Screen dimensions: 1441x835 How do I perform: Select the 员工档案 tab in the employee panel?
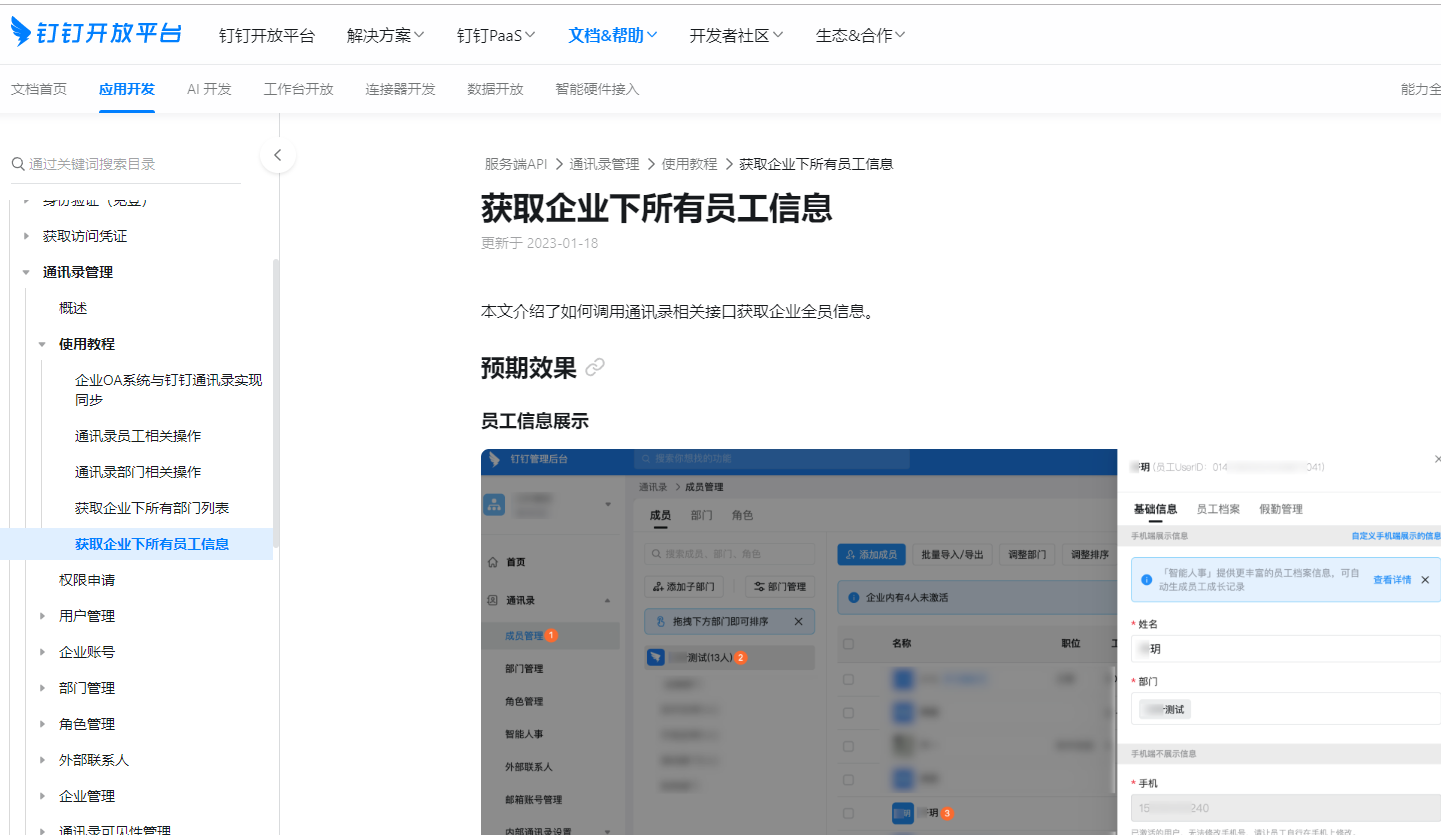coord(1218,509)
